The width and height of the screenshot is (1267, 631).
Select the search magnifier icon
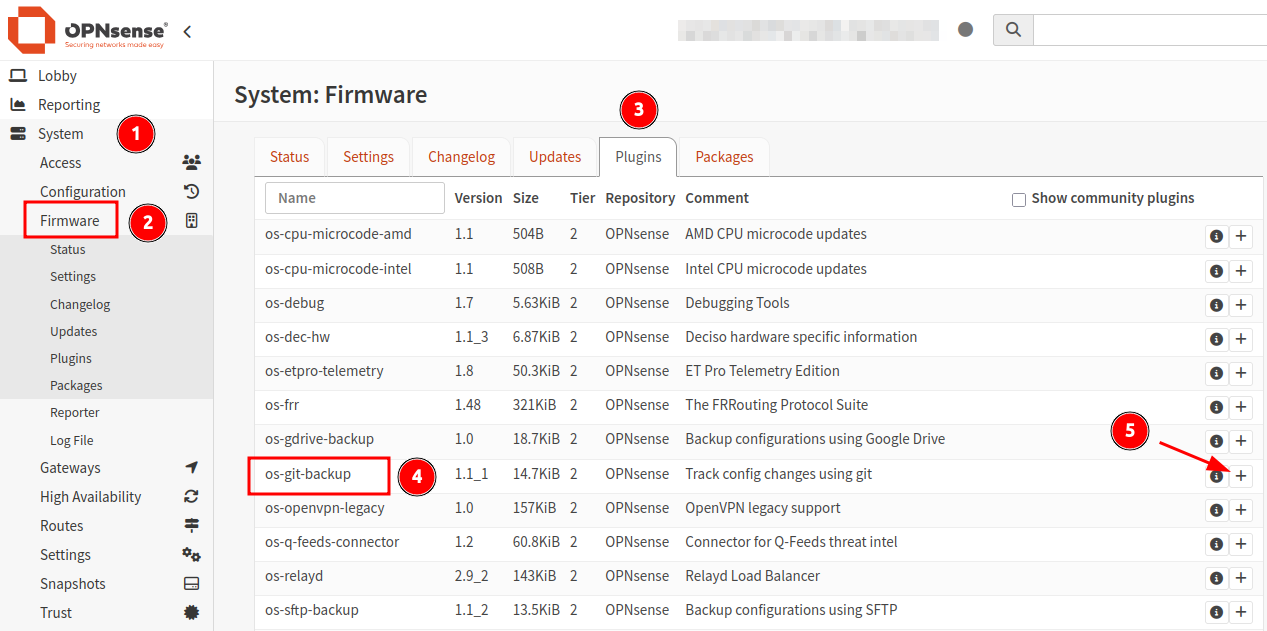1012,29
